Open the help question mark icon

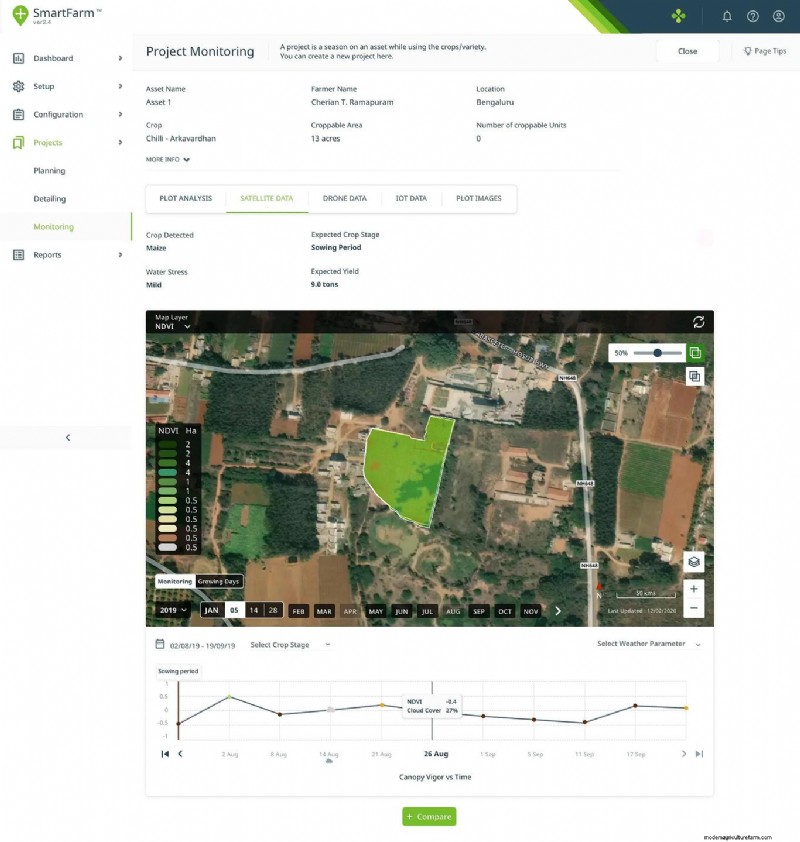point(753,16)
